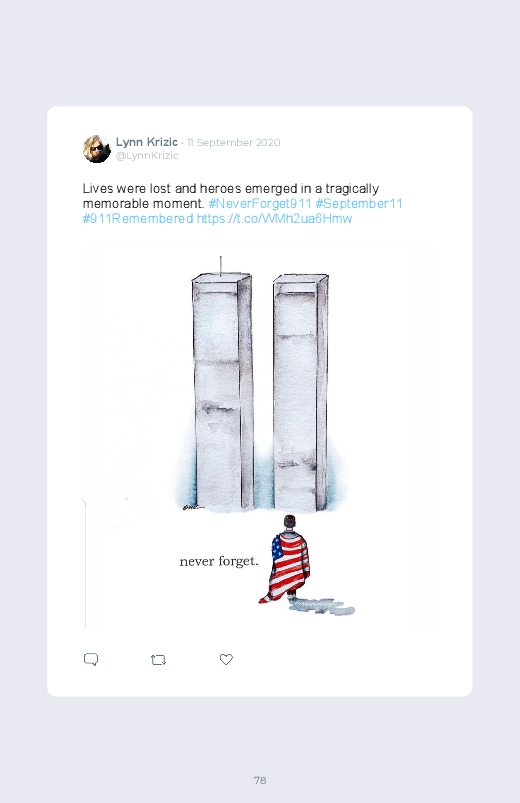520x803 pixels.
Task: Click the 'never forget.' caption in image
Action: 219,561
